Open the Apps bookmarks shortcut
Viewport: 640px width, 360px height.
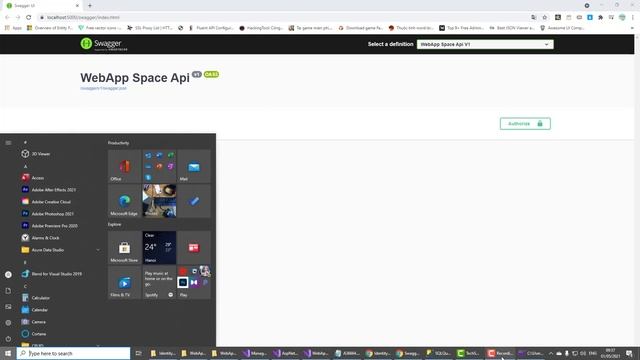pyautogui.click(x=13, y=28)
